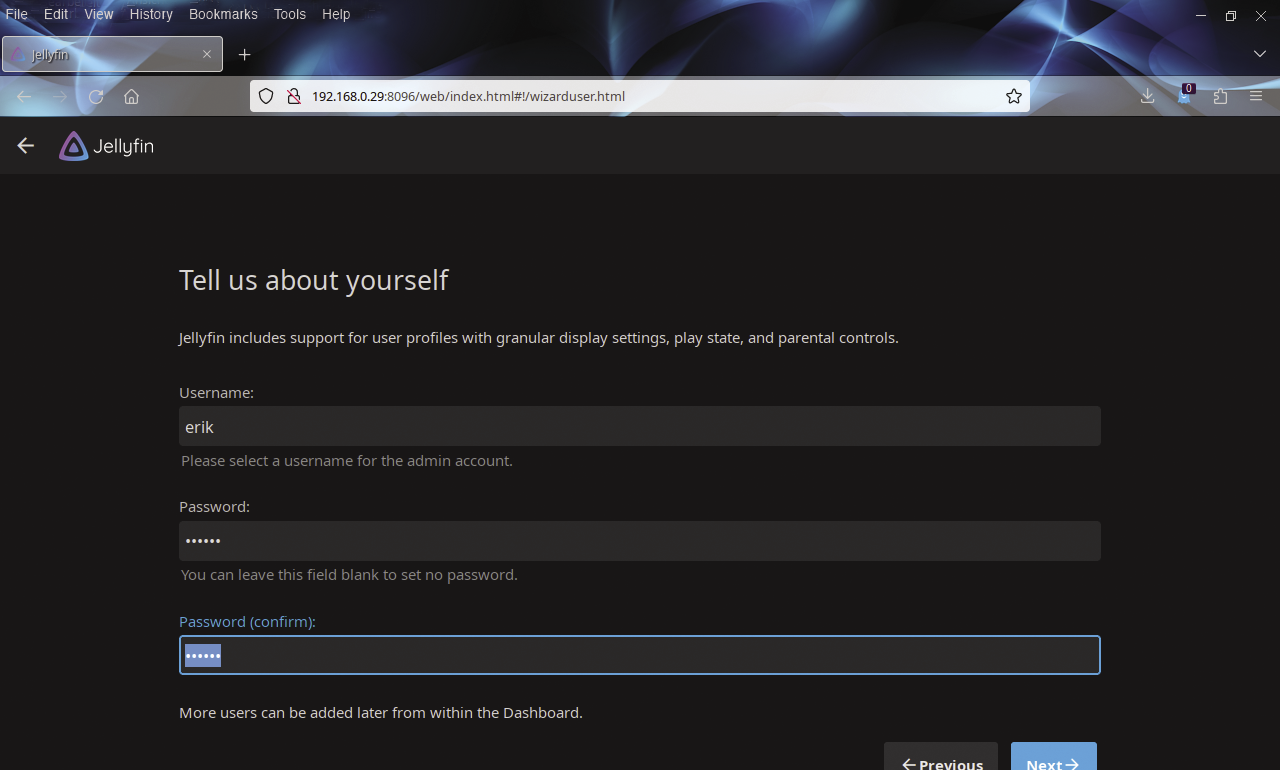Open the downloads panel icon
1280x770 pixels.
point(1147,96)
